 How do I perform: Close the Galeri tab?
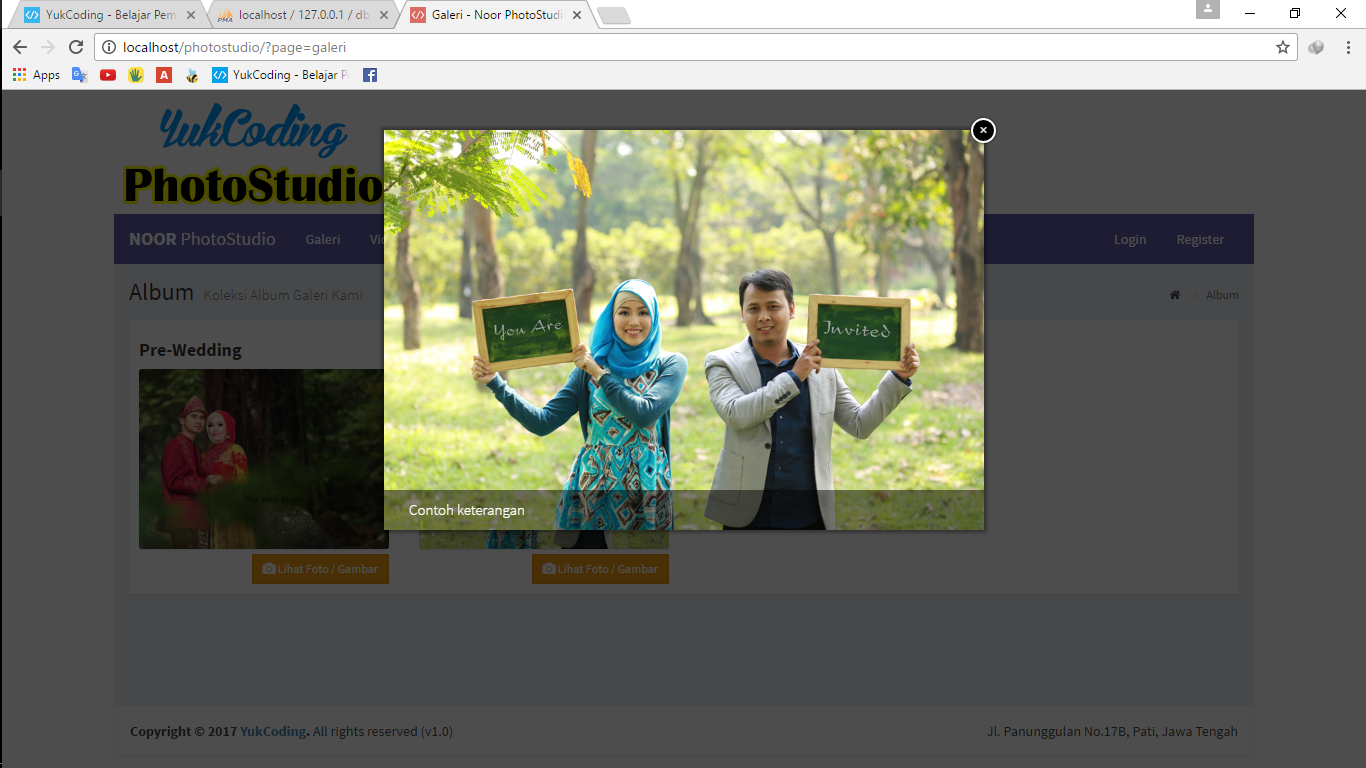577,15
